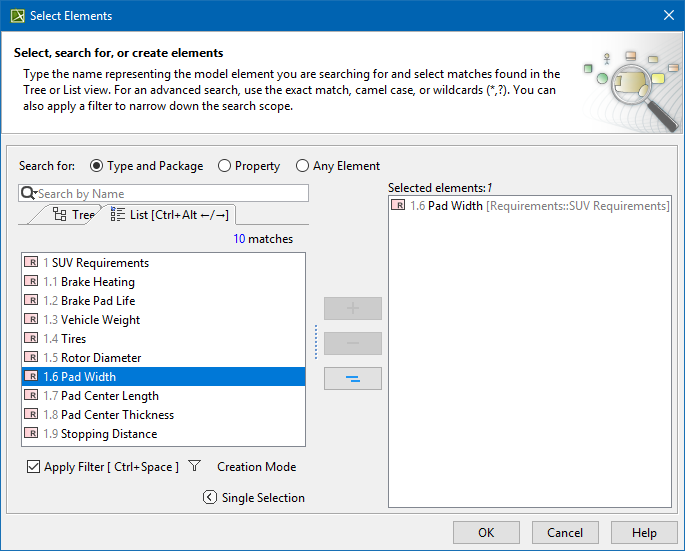Select the Type and Package radio button
Viewport: 685px width, 551px height.
point(96,166)
